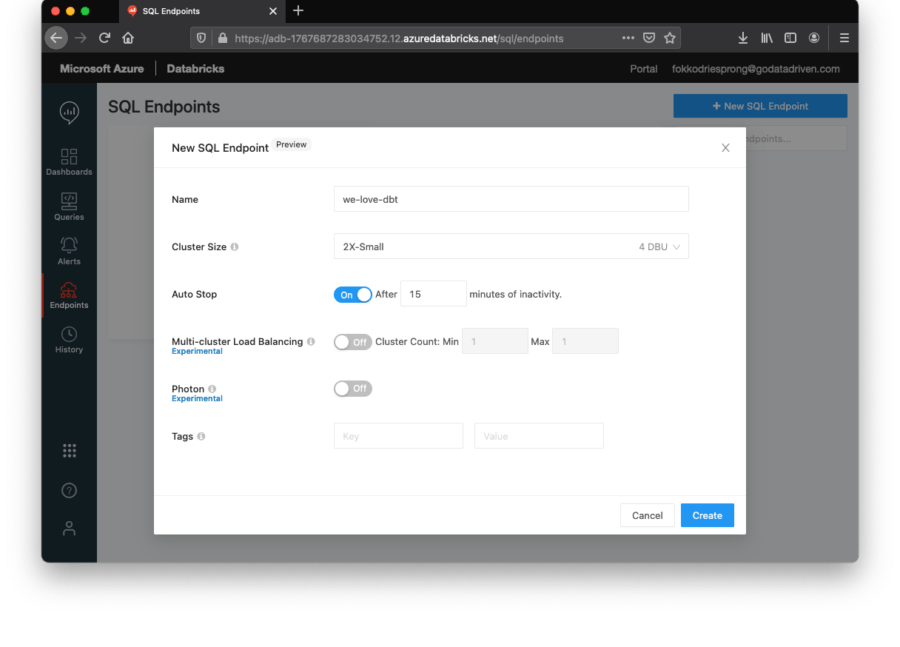Screen dimensions: 900x647
Task: Click the Microsoft Azure header label
Action: pos(102,68)
